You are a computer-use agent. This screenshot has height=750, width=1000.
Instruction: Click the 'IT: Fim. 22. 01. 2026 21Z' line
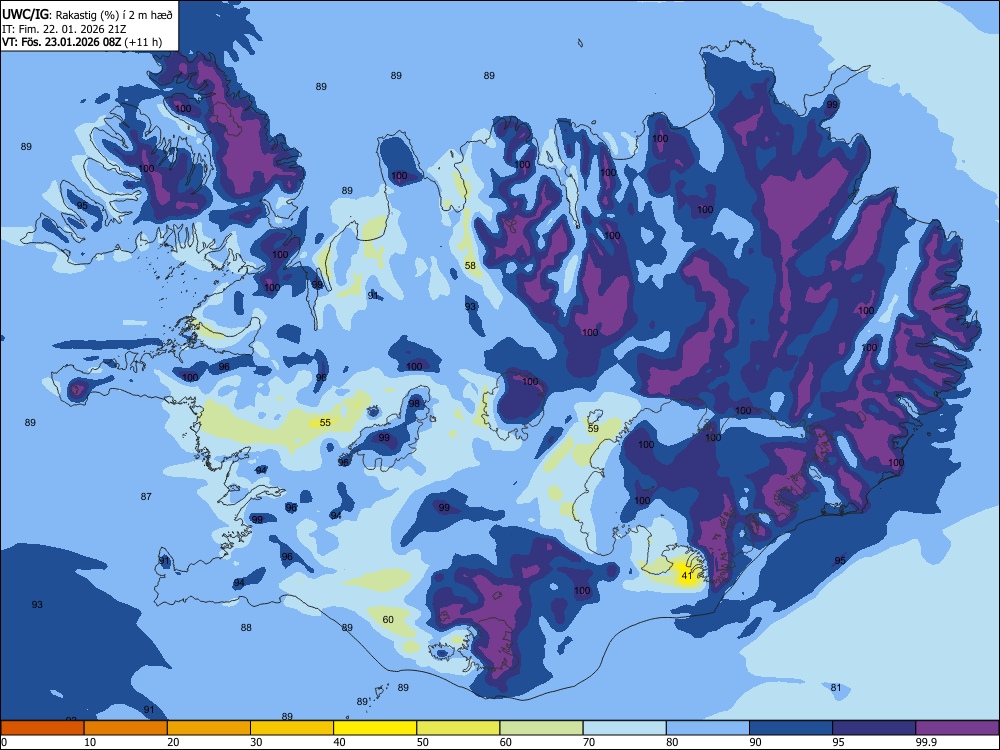(62, 29)
